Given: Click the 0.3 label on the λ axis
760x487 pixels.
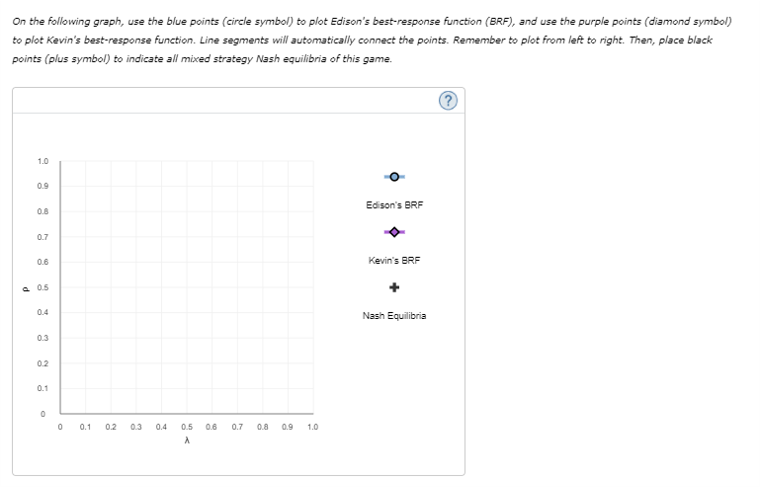Looking at the screenshot, I should [x=136, y=427].
